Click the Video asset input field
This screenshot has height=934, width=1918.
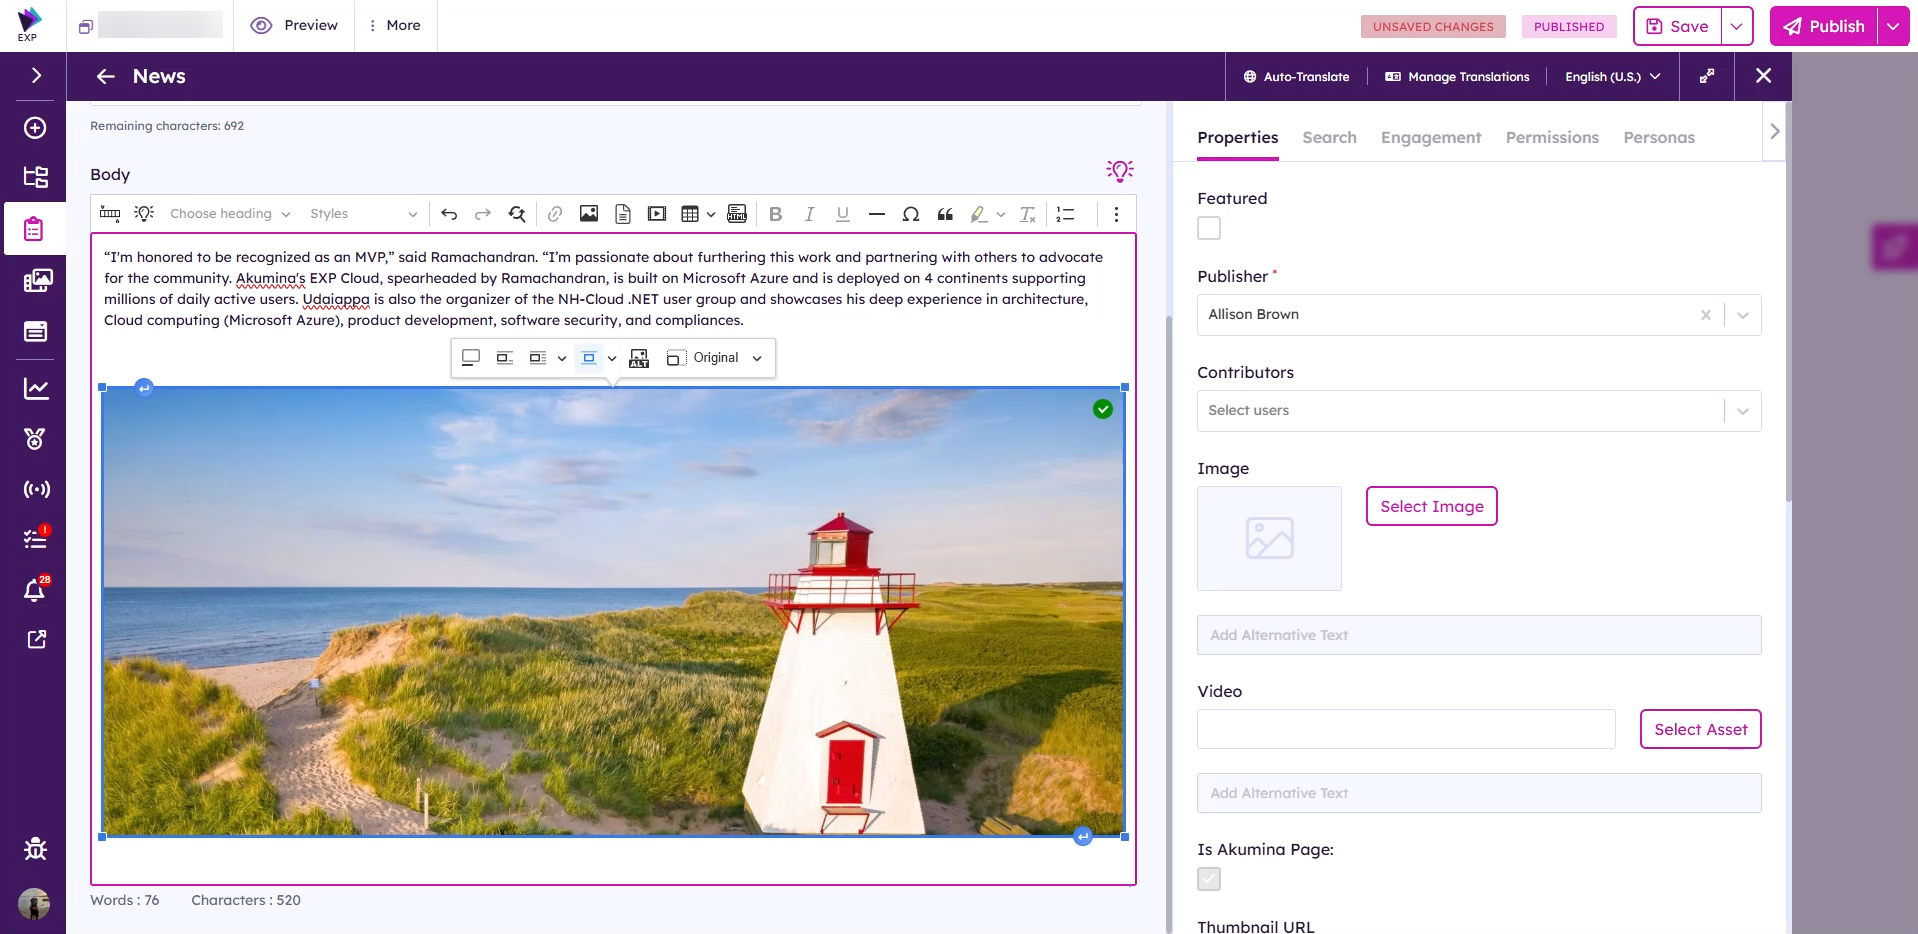click(1405, 729)
